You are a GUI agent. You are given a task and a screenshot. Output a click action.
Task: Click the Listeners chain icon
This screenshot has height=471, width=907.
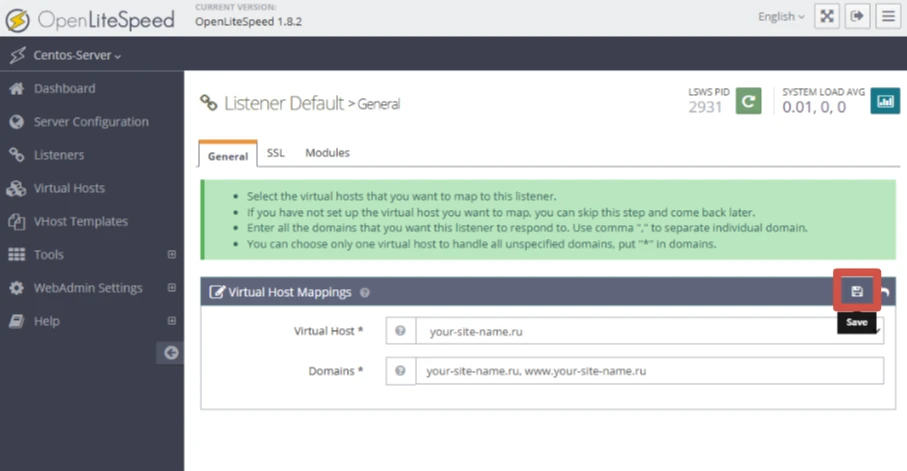[x=17, y=155]
